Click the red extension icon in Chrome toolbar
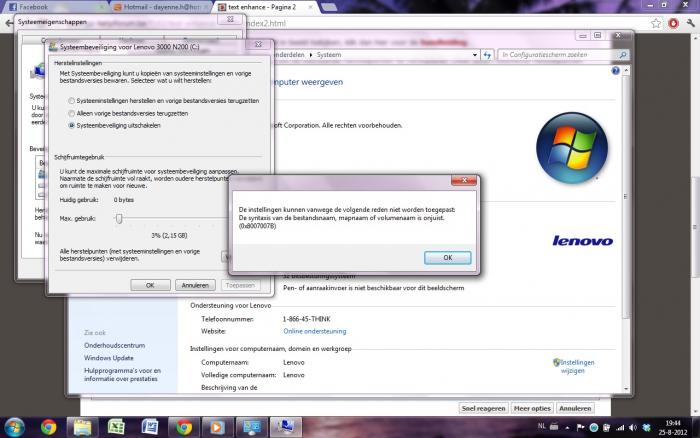This screenshot has width=700, height=438. [673, 23]
